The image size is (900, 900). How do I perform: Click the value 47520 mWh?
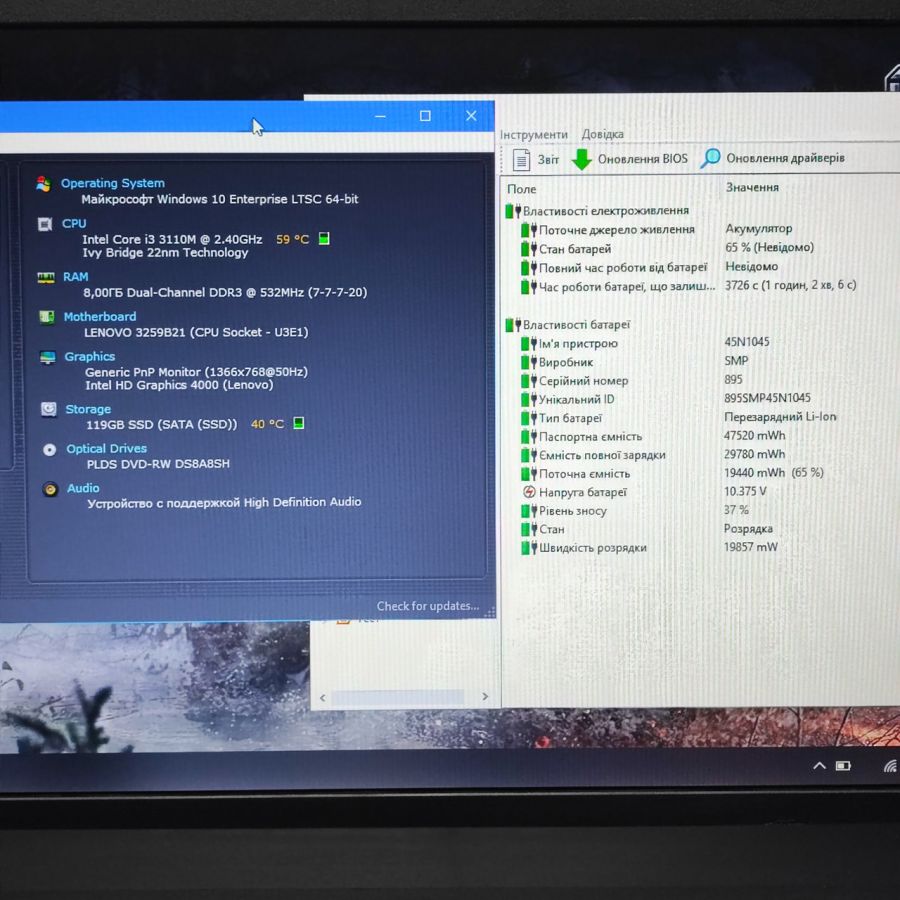point(754,436)
